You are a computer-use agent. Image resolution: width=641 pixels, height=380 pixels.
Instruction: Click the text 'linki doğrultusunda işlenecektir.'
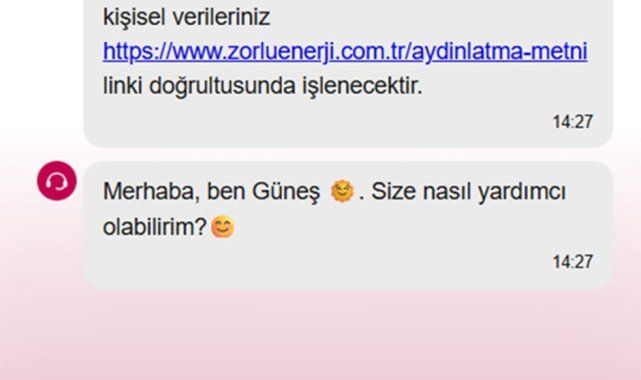click(262, 86)
